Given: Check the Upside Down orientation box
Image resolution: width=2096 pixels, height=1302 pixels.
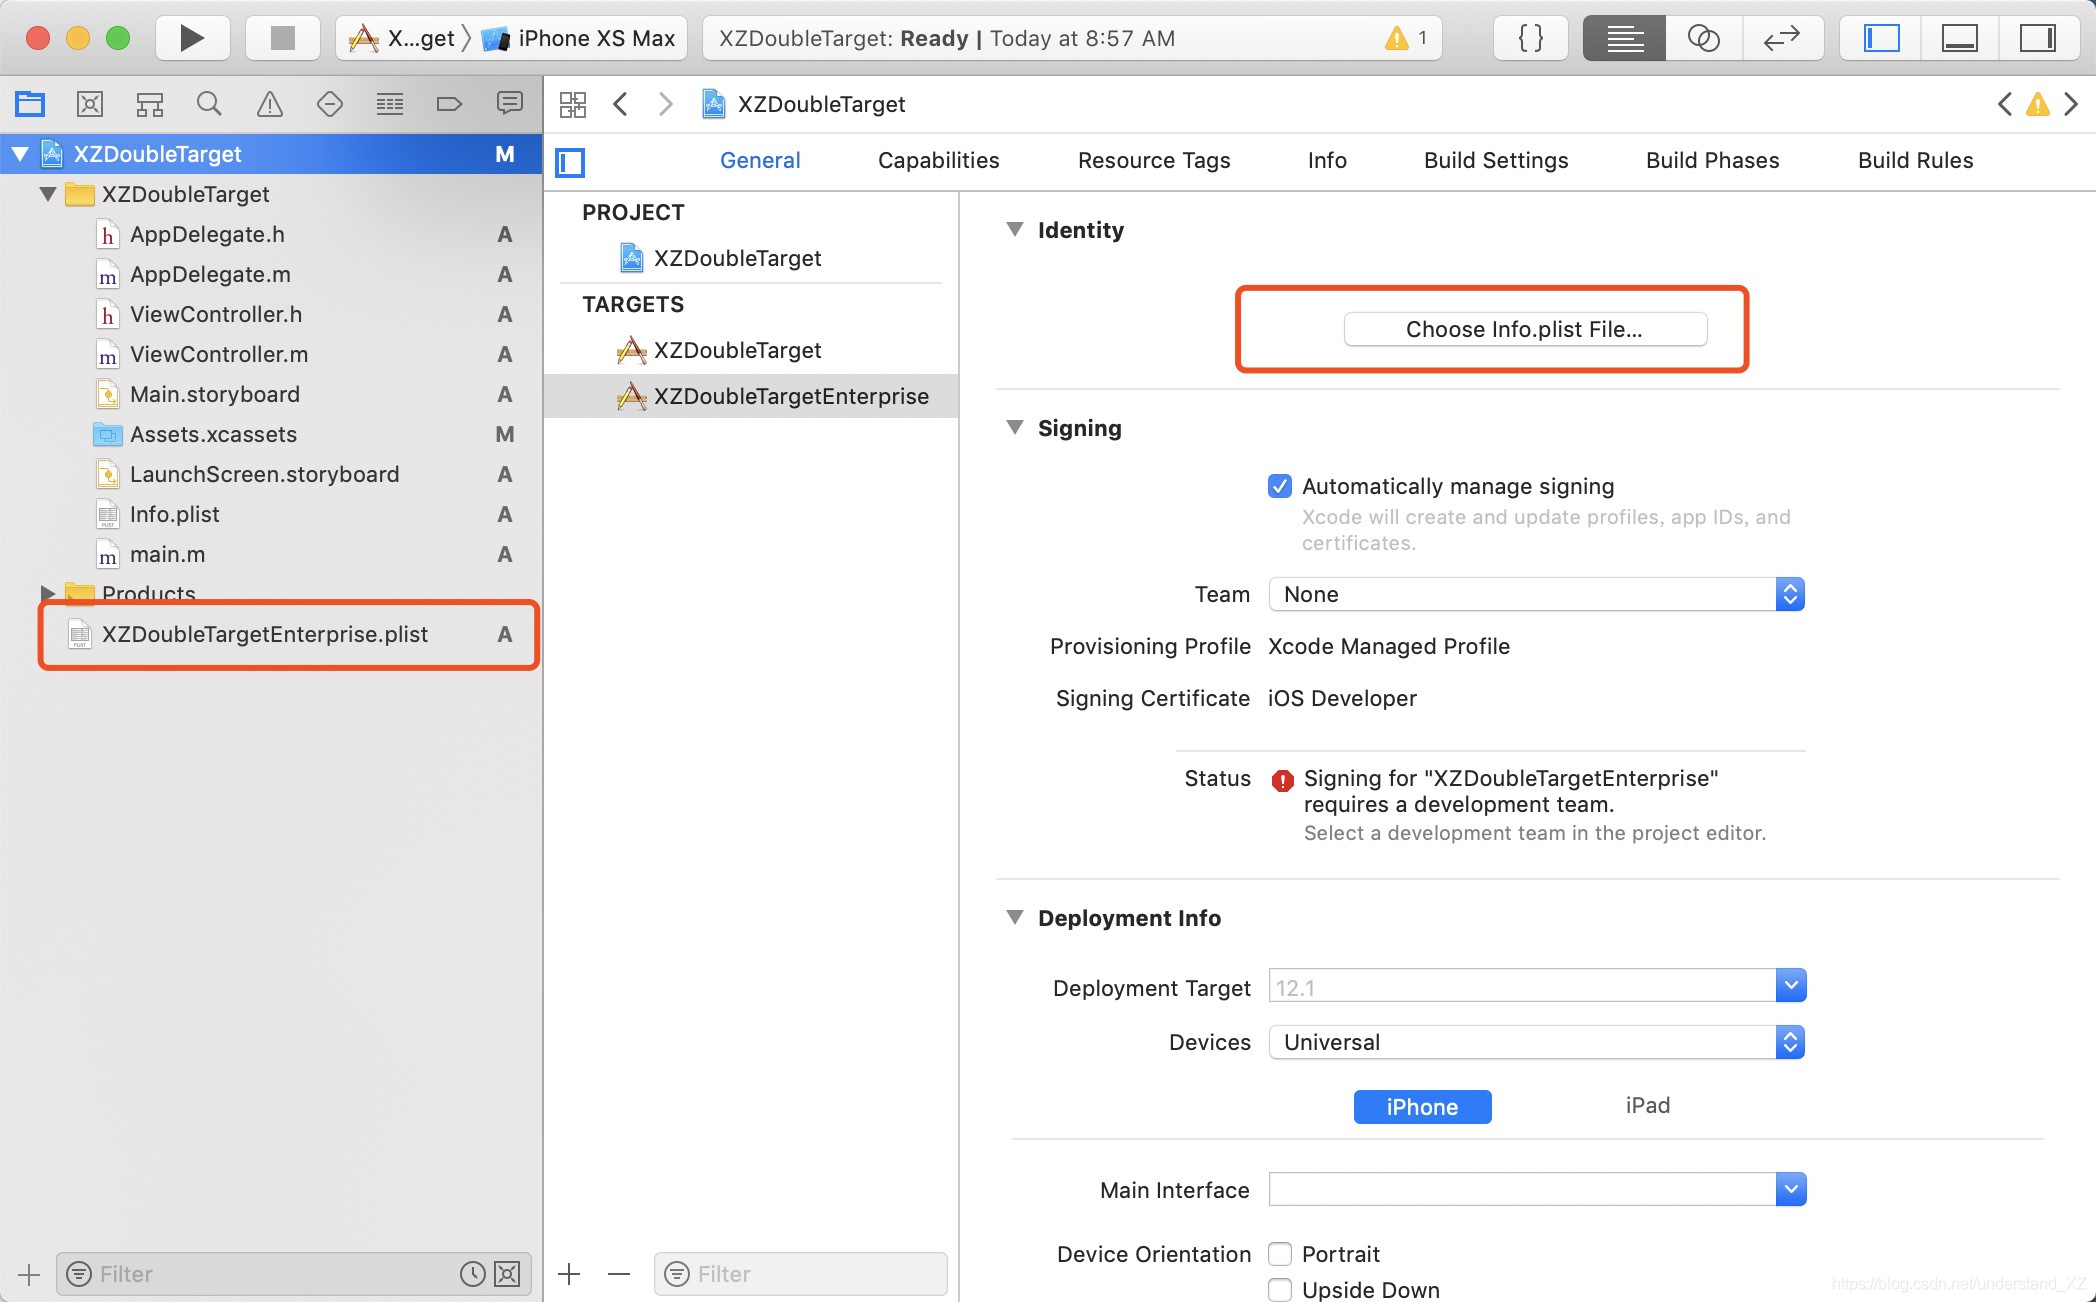Looking at the screenshot, I should (x=1279, y=1289).
